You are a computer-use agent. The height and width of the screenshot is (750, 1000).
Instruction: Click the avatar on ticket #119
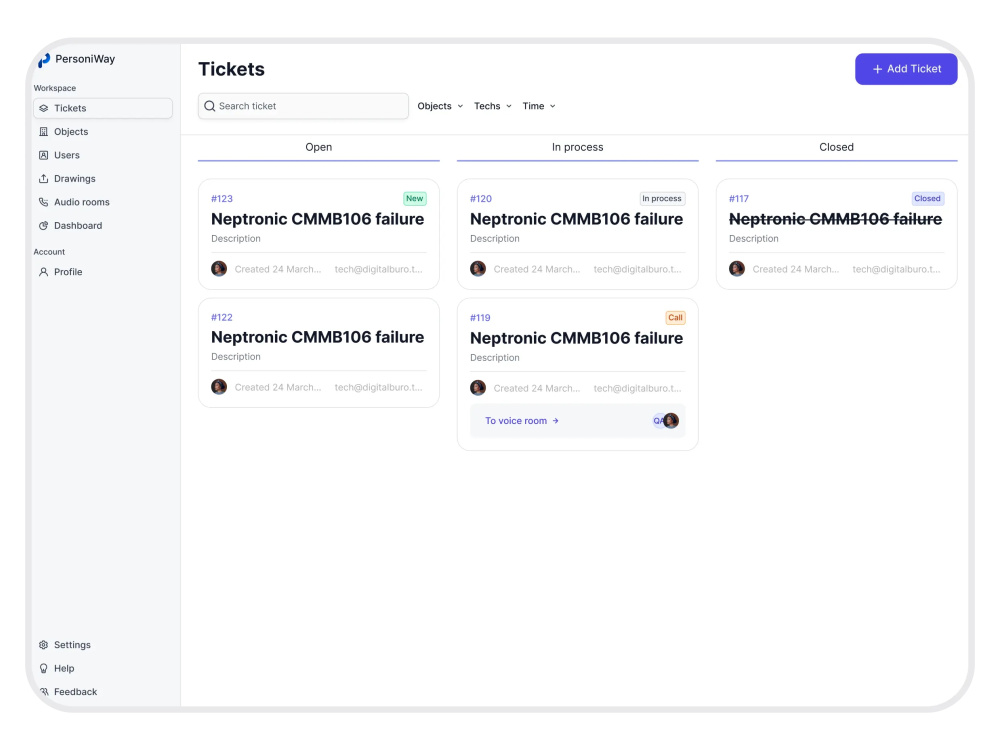[x=478, y=388]
